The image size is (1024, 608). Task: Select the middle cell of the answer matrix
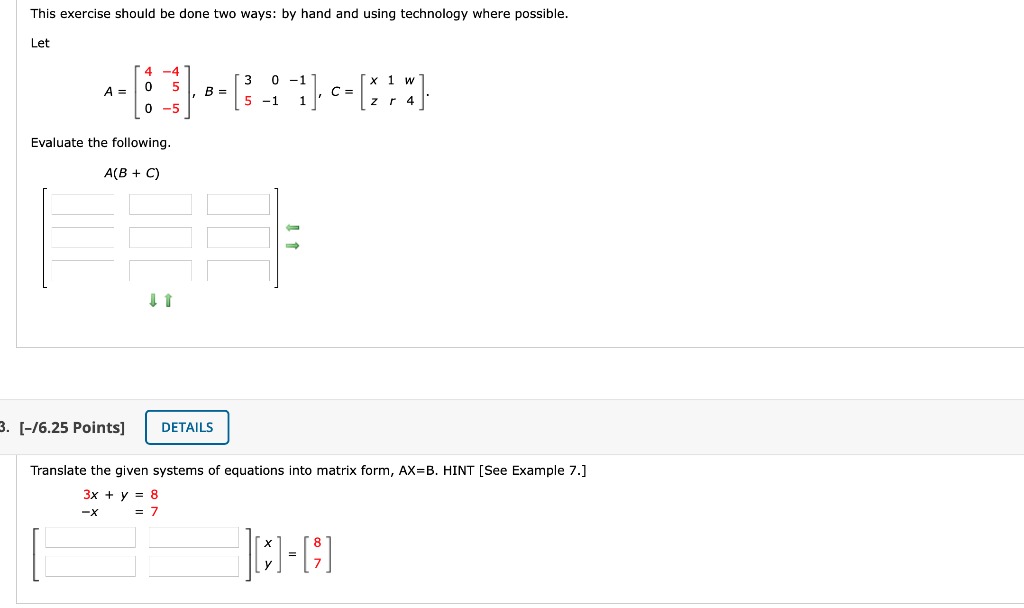[160, 237]
